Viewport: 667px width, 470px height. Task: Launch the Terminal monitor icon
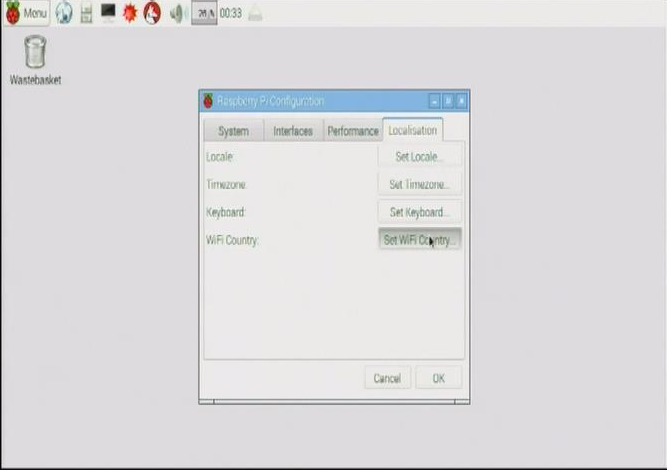pyautogui.click(x=108, y=13)
